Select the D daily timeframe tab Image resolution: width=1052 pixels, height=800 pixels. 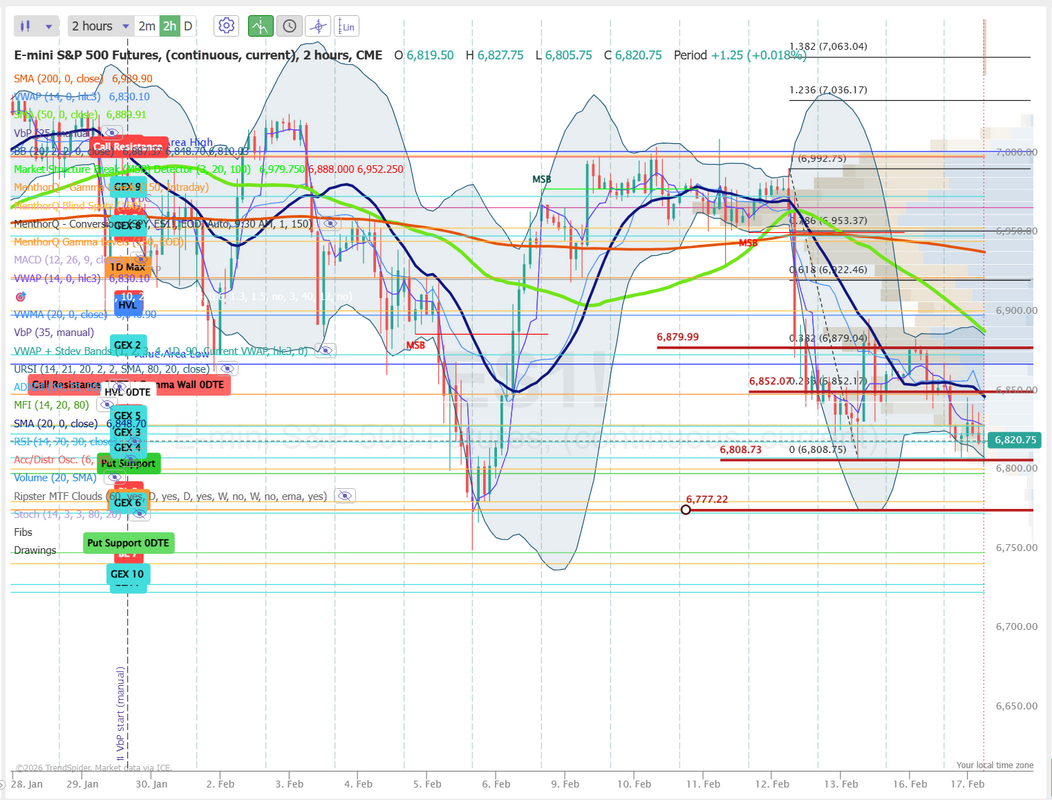pos(188,26)
